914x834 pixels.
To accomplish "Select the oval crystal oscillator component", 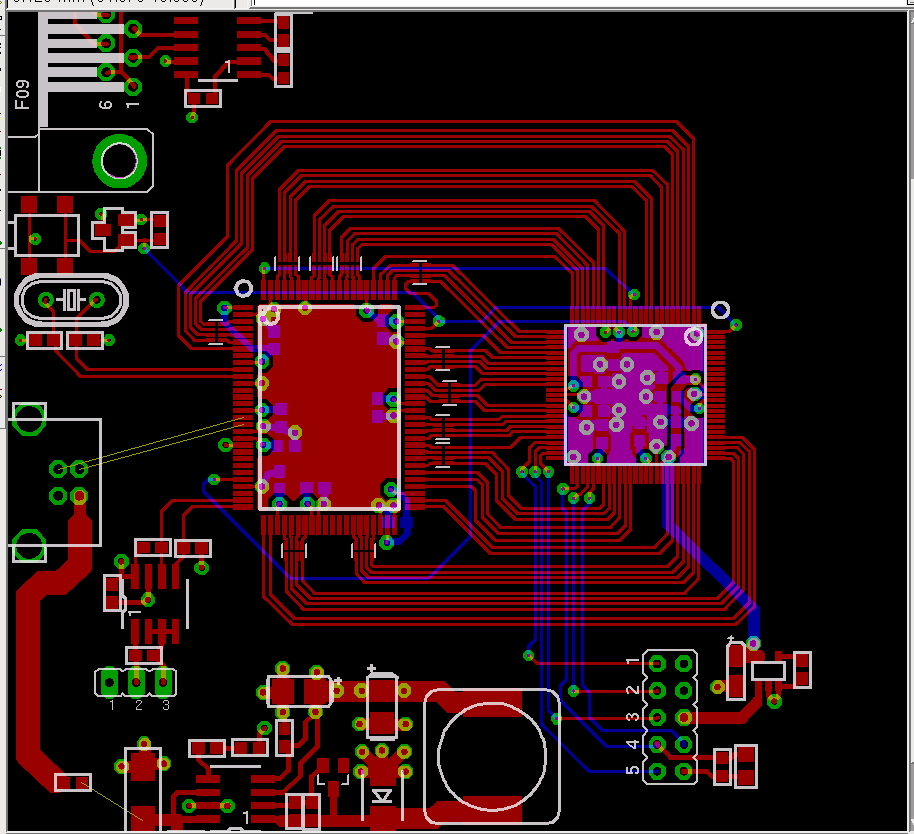I will click(71, 299).
